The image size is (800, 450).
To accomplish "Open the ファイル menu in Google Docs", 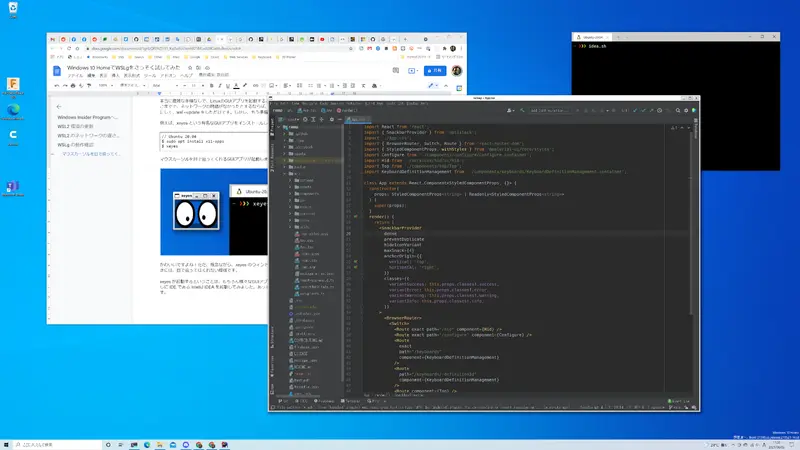I will (x=76, y=76).
